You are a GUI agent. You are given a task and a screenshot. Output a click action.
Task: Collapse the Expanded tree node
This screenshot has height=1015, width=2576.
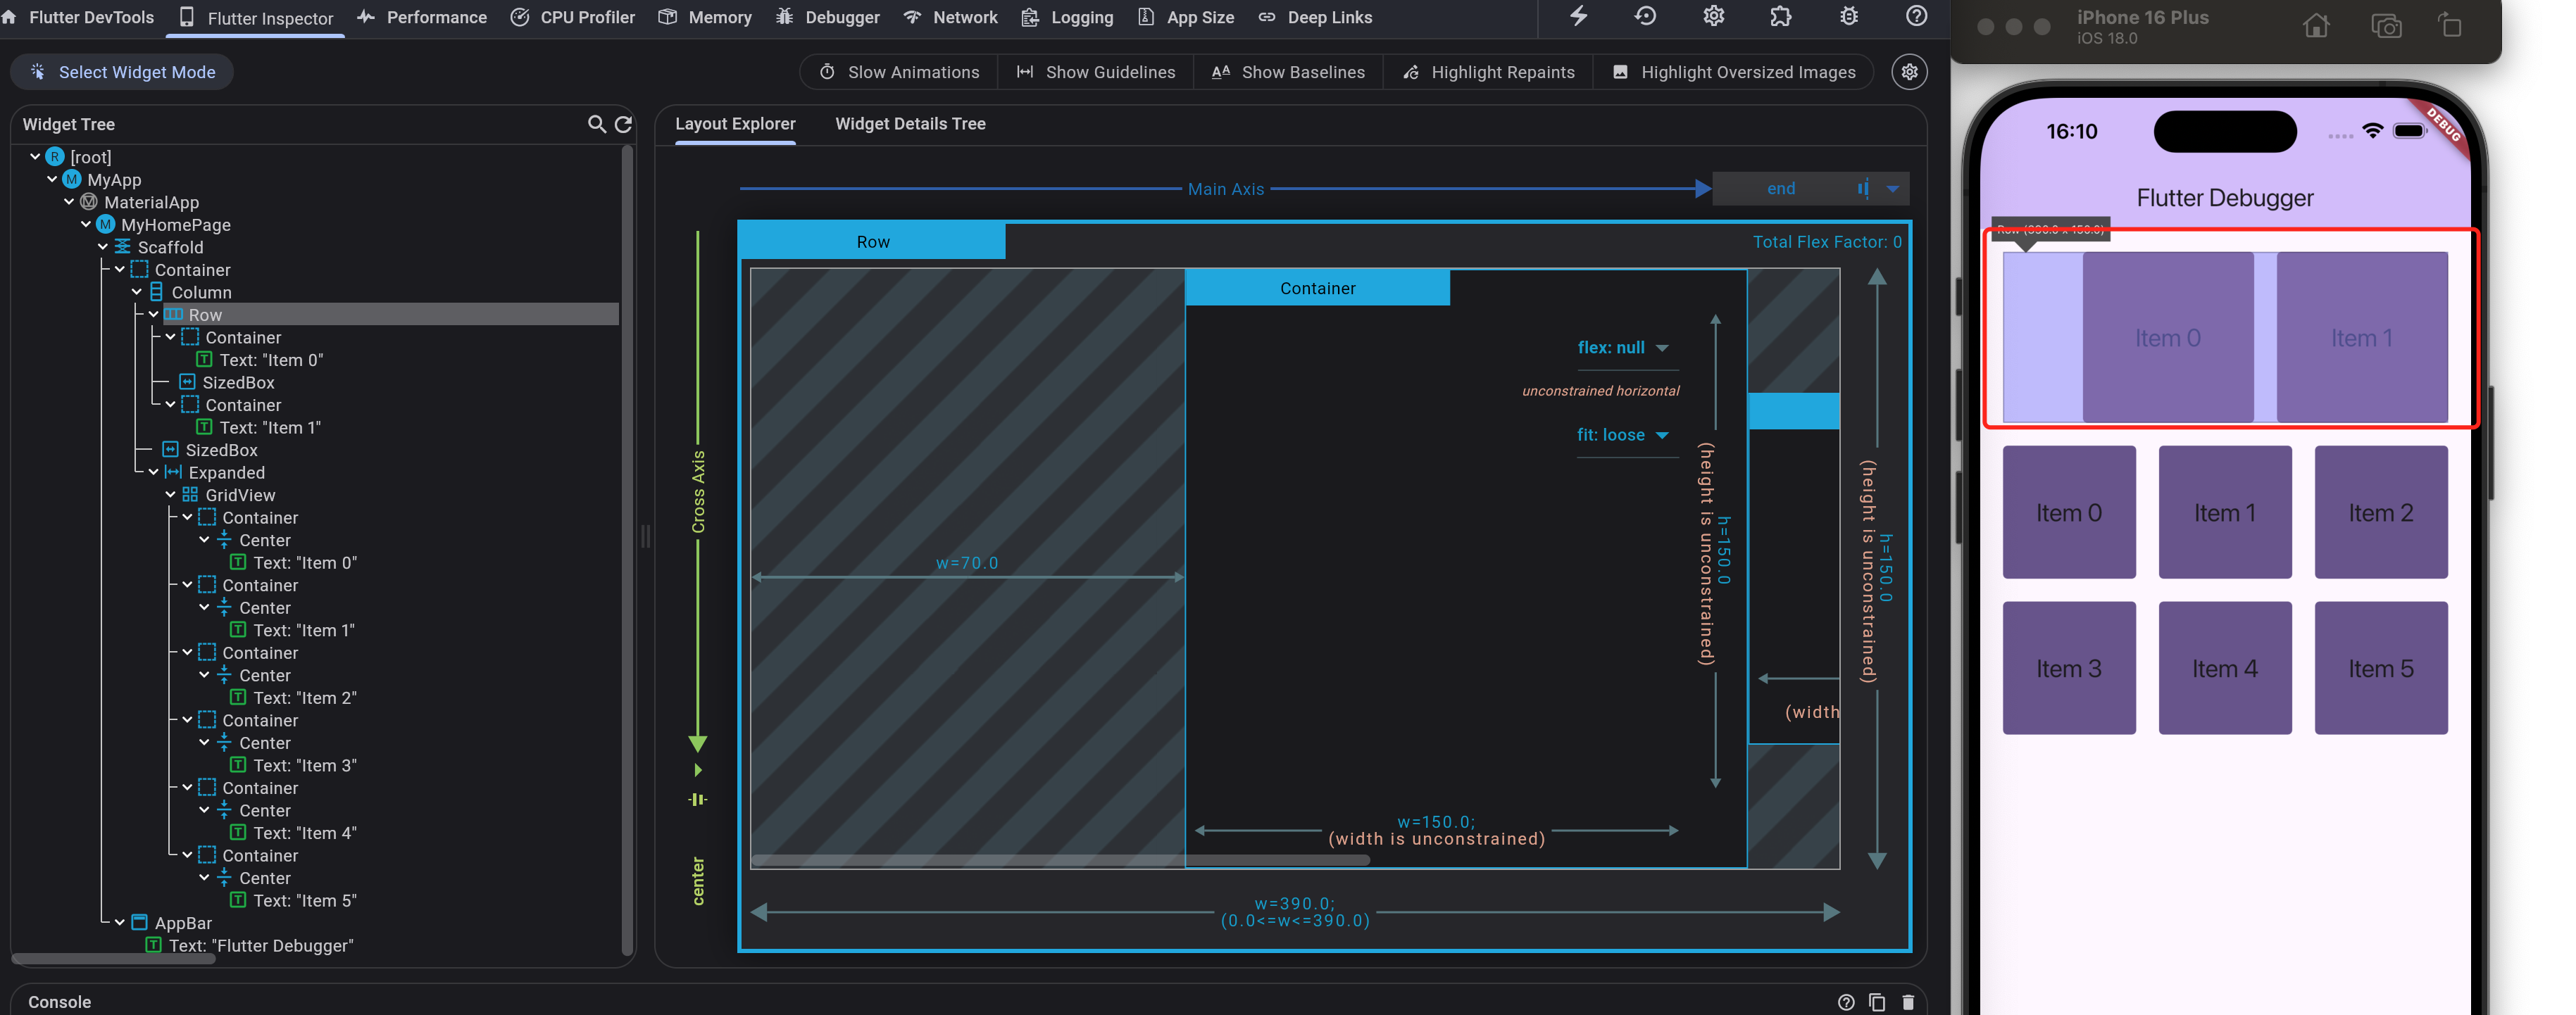coord(153,473)
